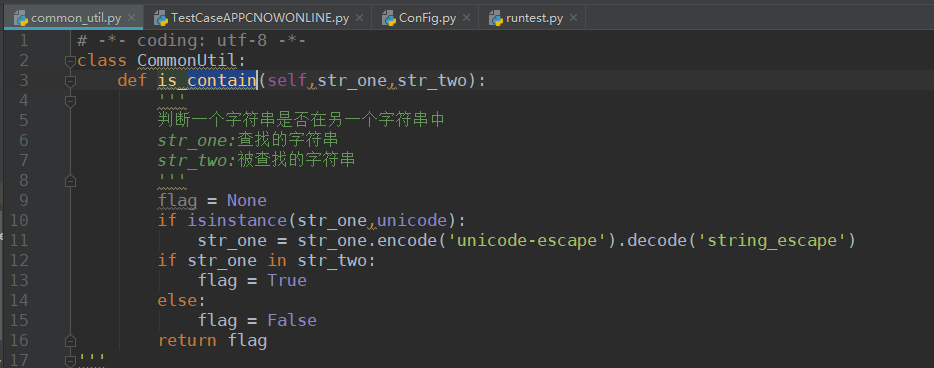Viewport: 934px width, 368px height.
Task: Close the ConFig.py tab
Action: (466, 18)
